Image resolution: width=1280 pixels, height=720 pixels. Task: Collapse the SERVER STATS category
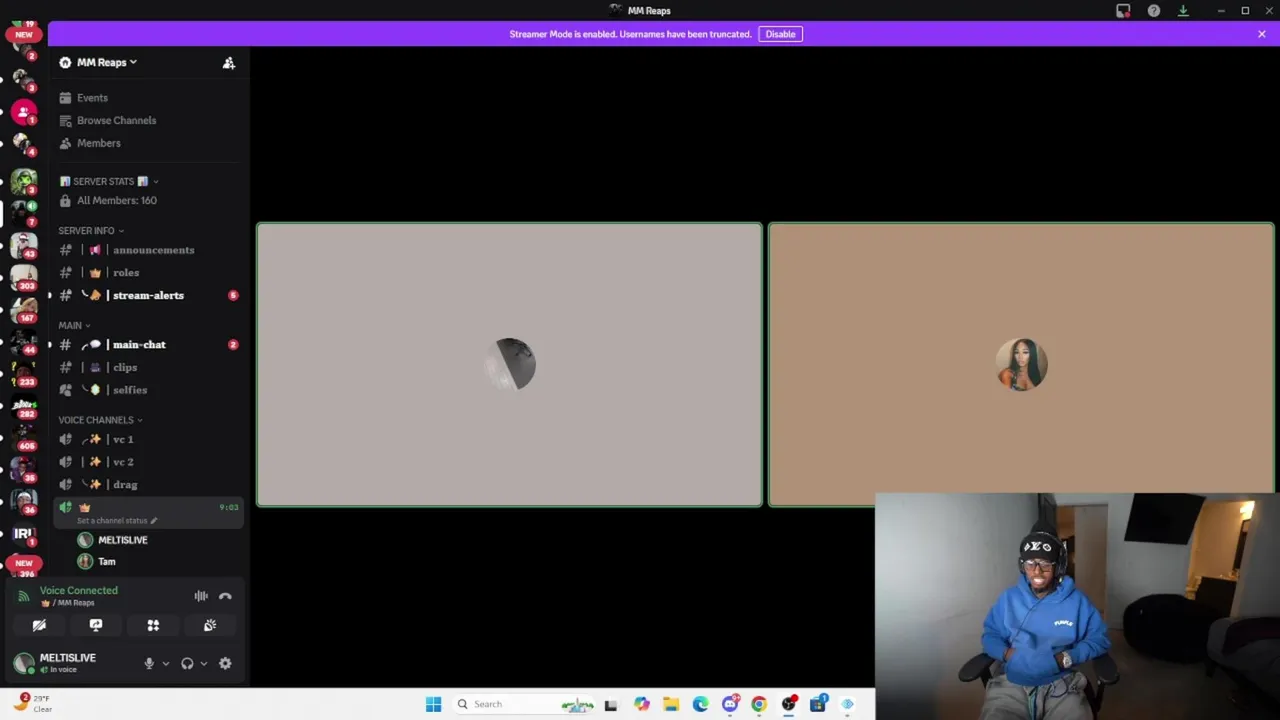pyautogui.click(x=109, y=181)
